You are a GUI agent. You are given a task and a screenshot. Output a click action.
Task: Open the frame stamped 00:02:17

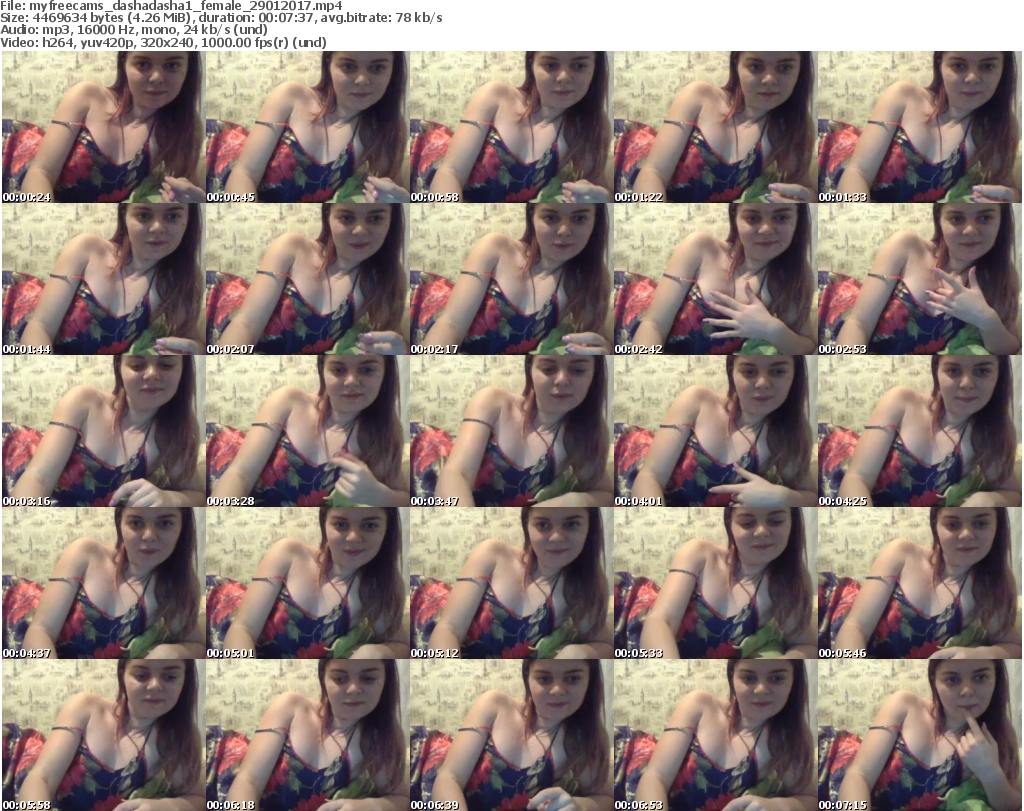point(511,279)
